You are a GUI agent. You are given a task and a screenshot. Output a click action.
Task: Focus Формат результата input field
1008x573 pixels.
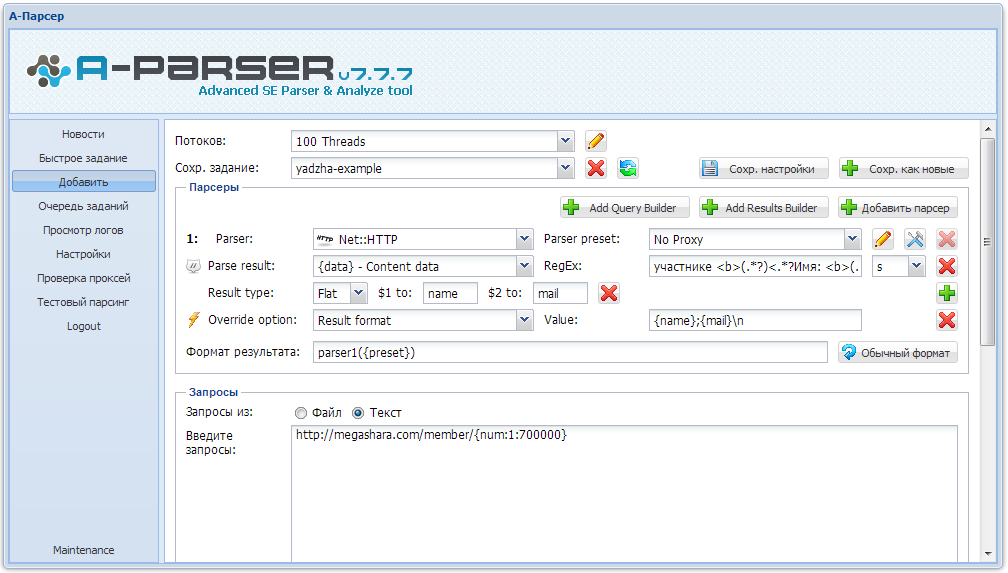click(x=570, y=352)
